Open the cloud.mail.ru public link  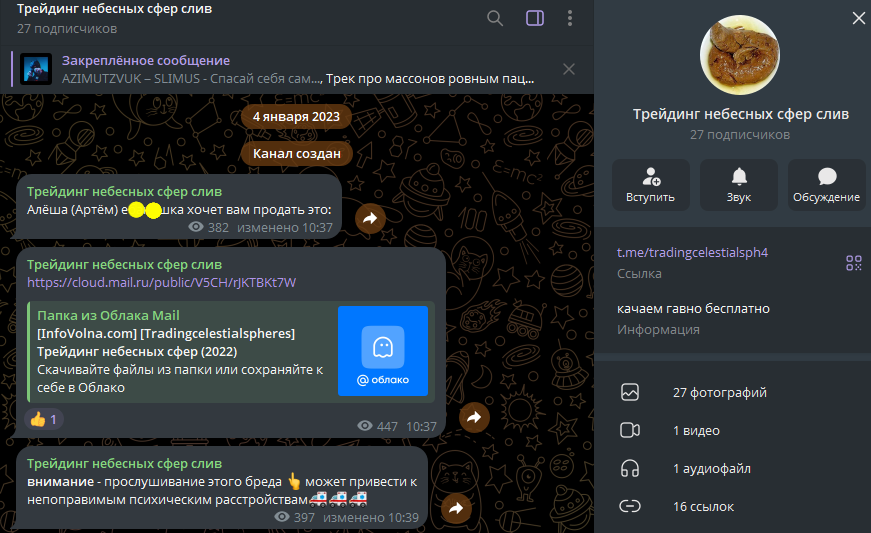click(x=161, y=283)
